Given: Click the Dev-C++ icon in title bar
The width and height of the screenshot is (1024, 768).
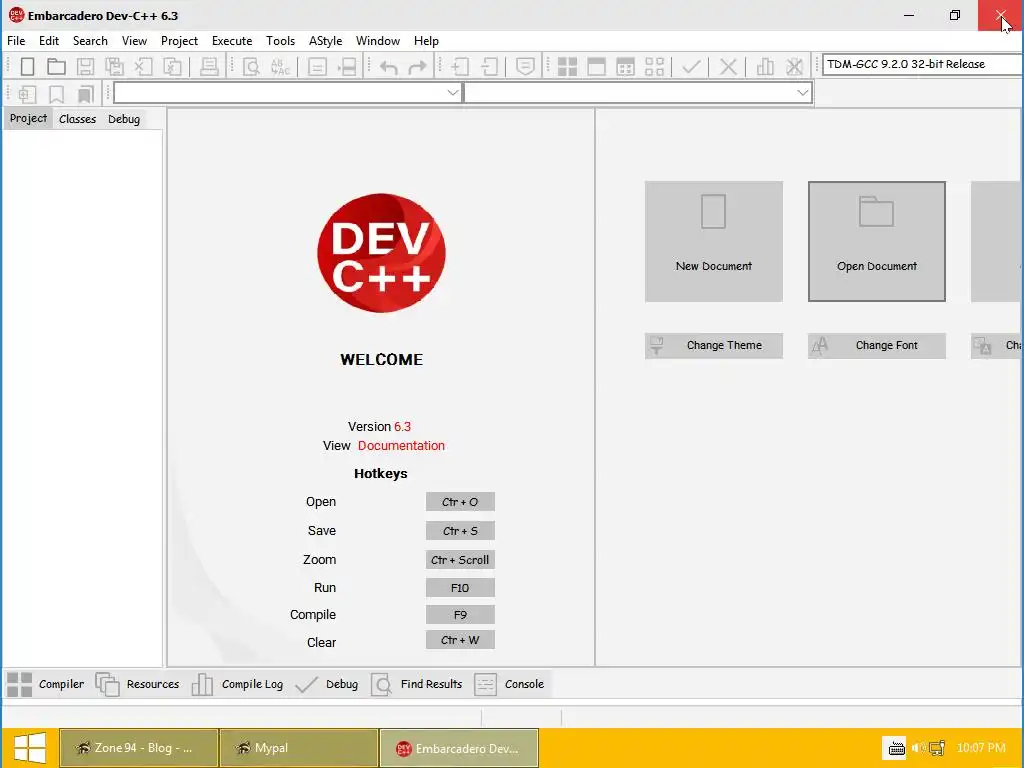Looking at the screenshot, I should pyautogui.click(x=16, y=15).
